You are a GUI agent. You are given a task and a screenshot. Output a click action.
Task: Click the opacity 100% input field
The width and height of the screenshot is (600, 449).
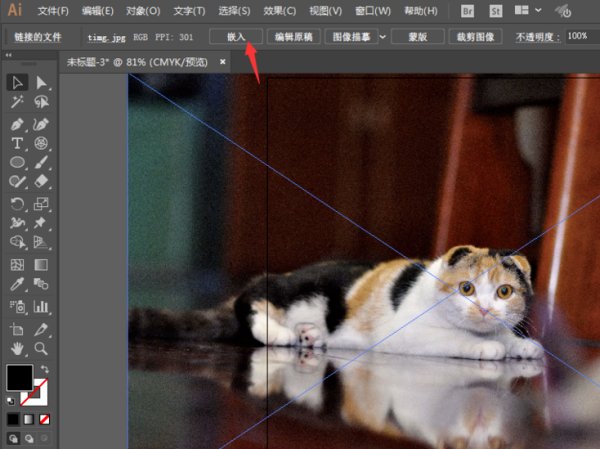[x=582, y=36]
